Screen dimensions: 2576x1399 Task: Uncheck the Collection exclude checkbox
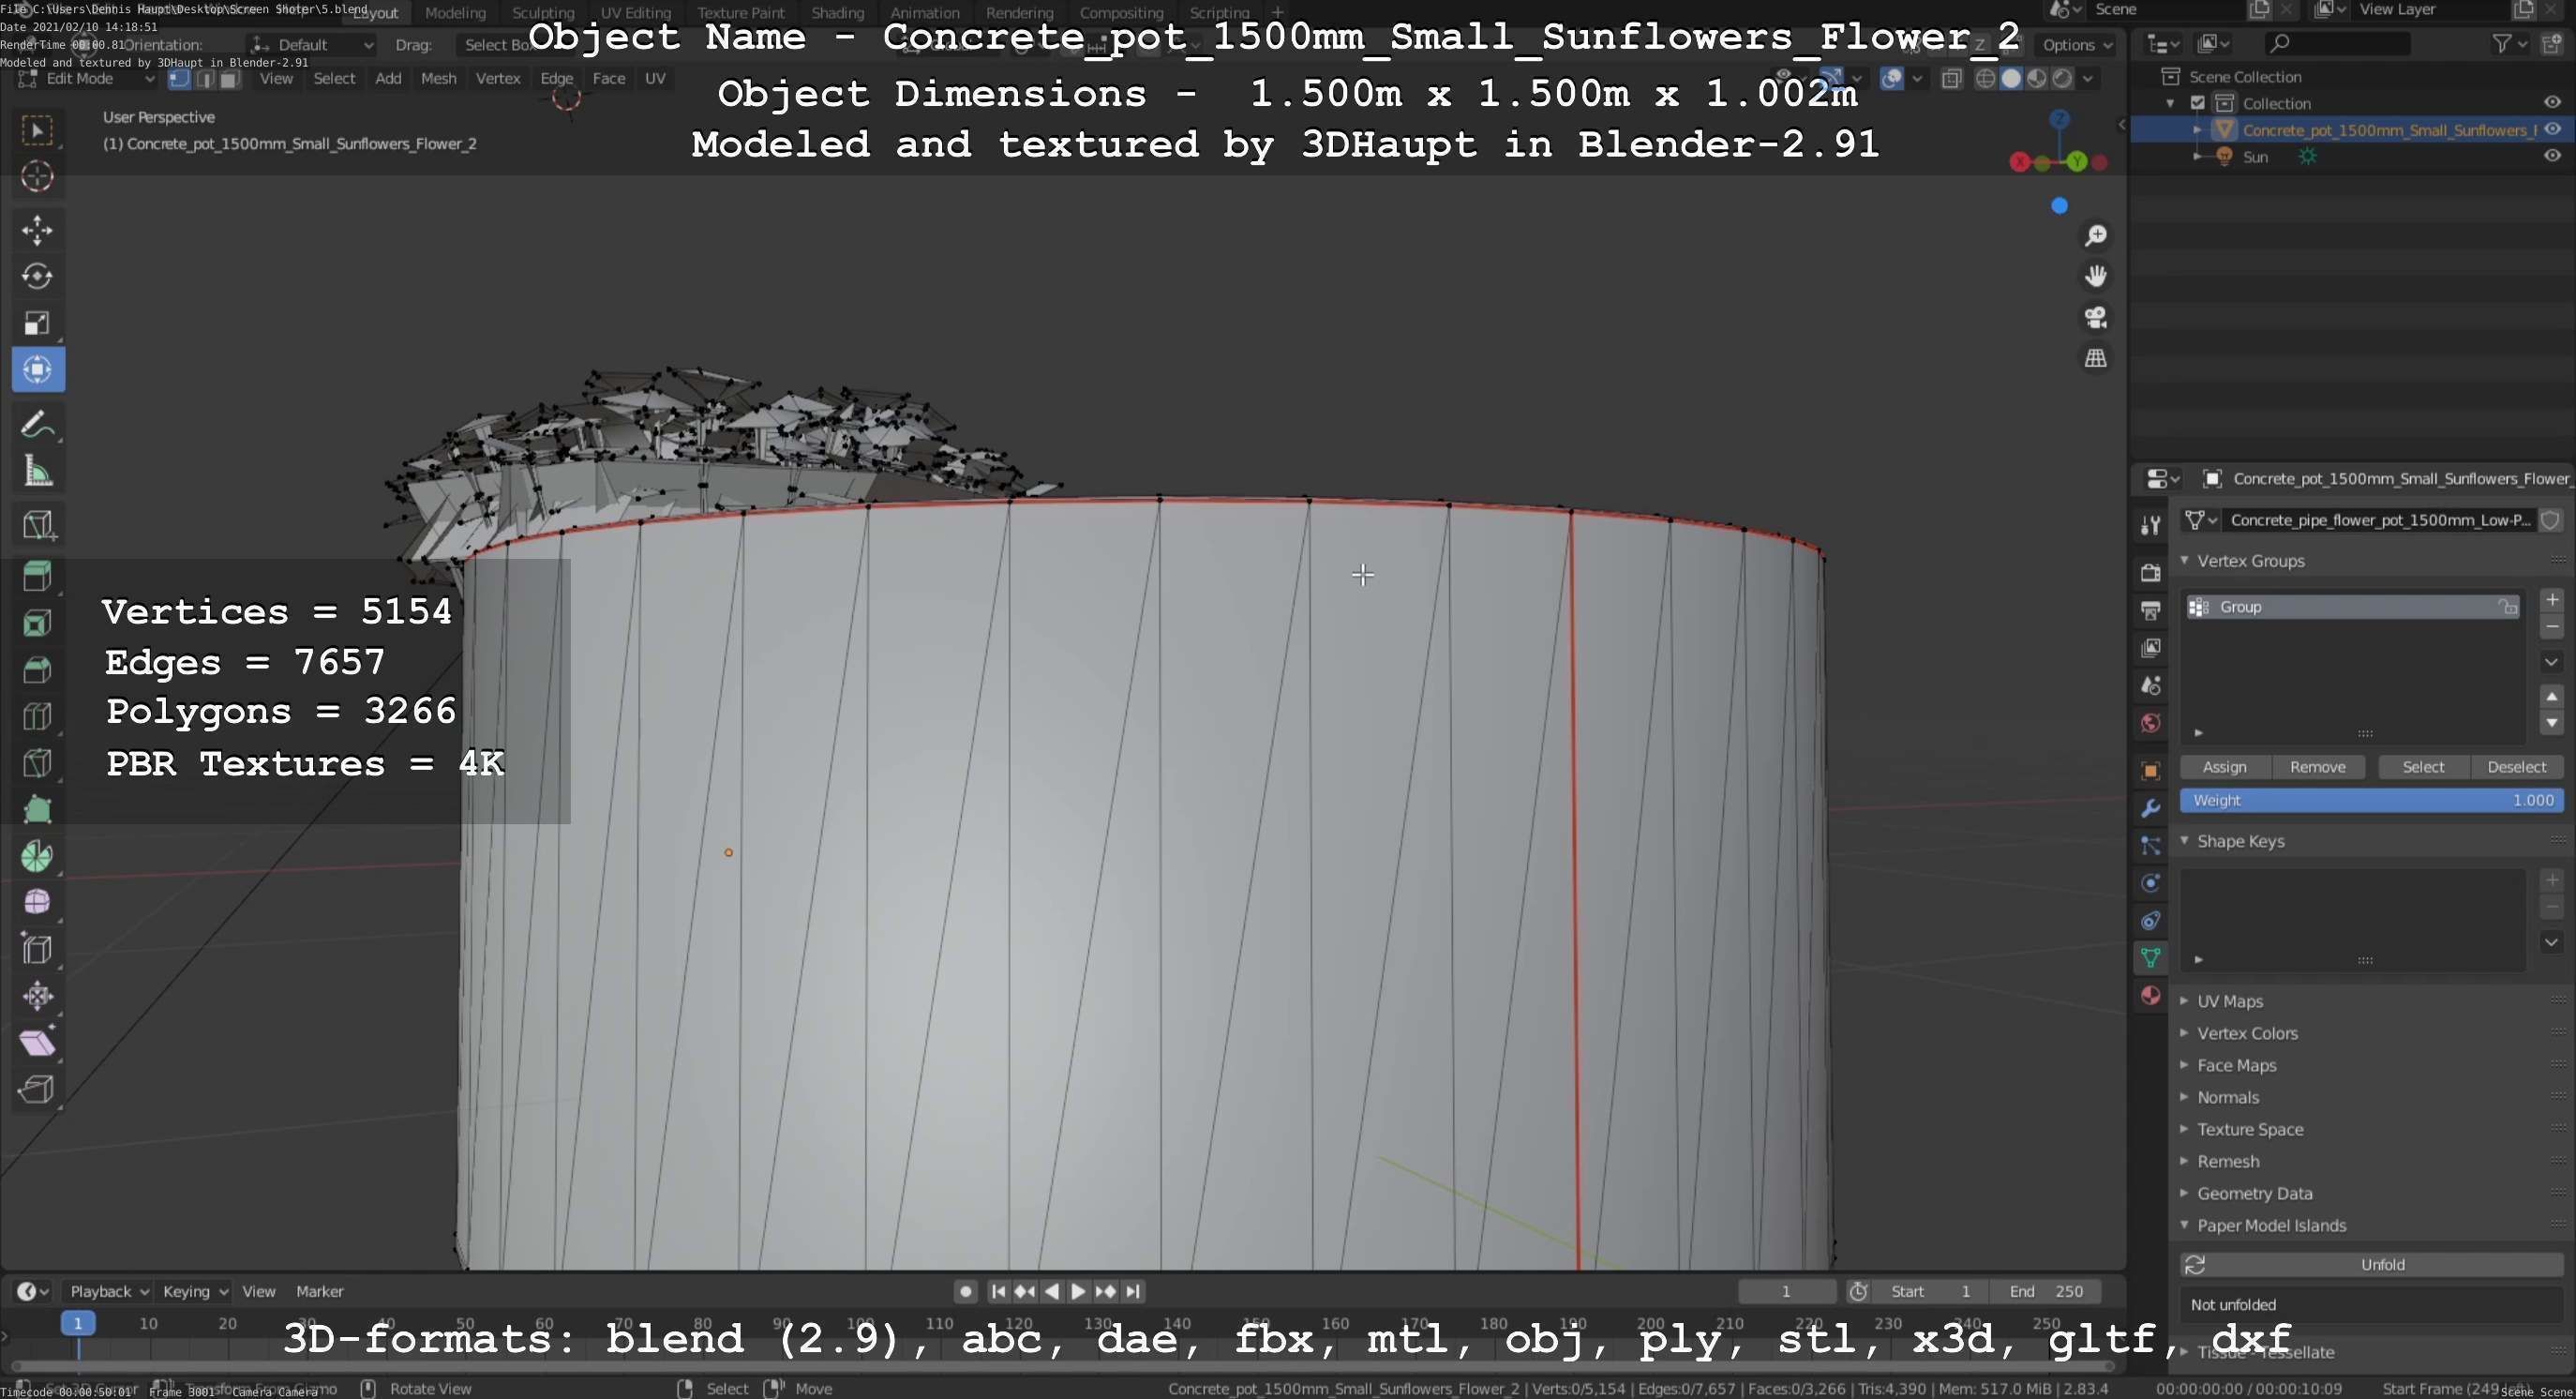click(2198, 103)
